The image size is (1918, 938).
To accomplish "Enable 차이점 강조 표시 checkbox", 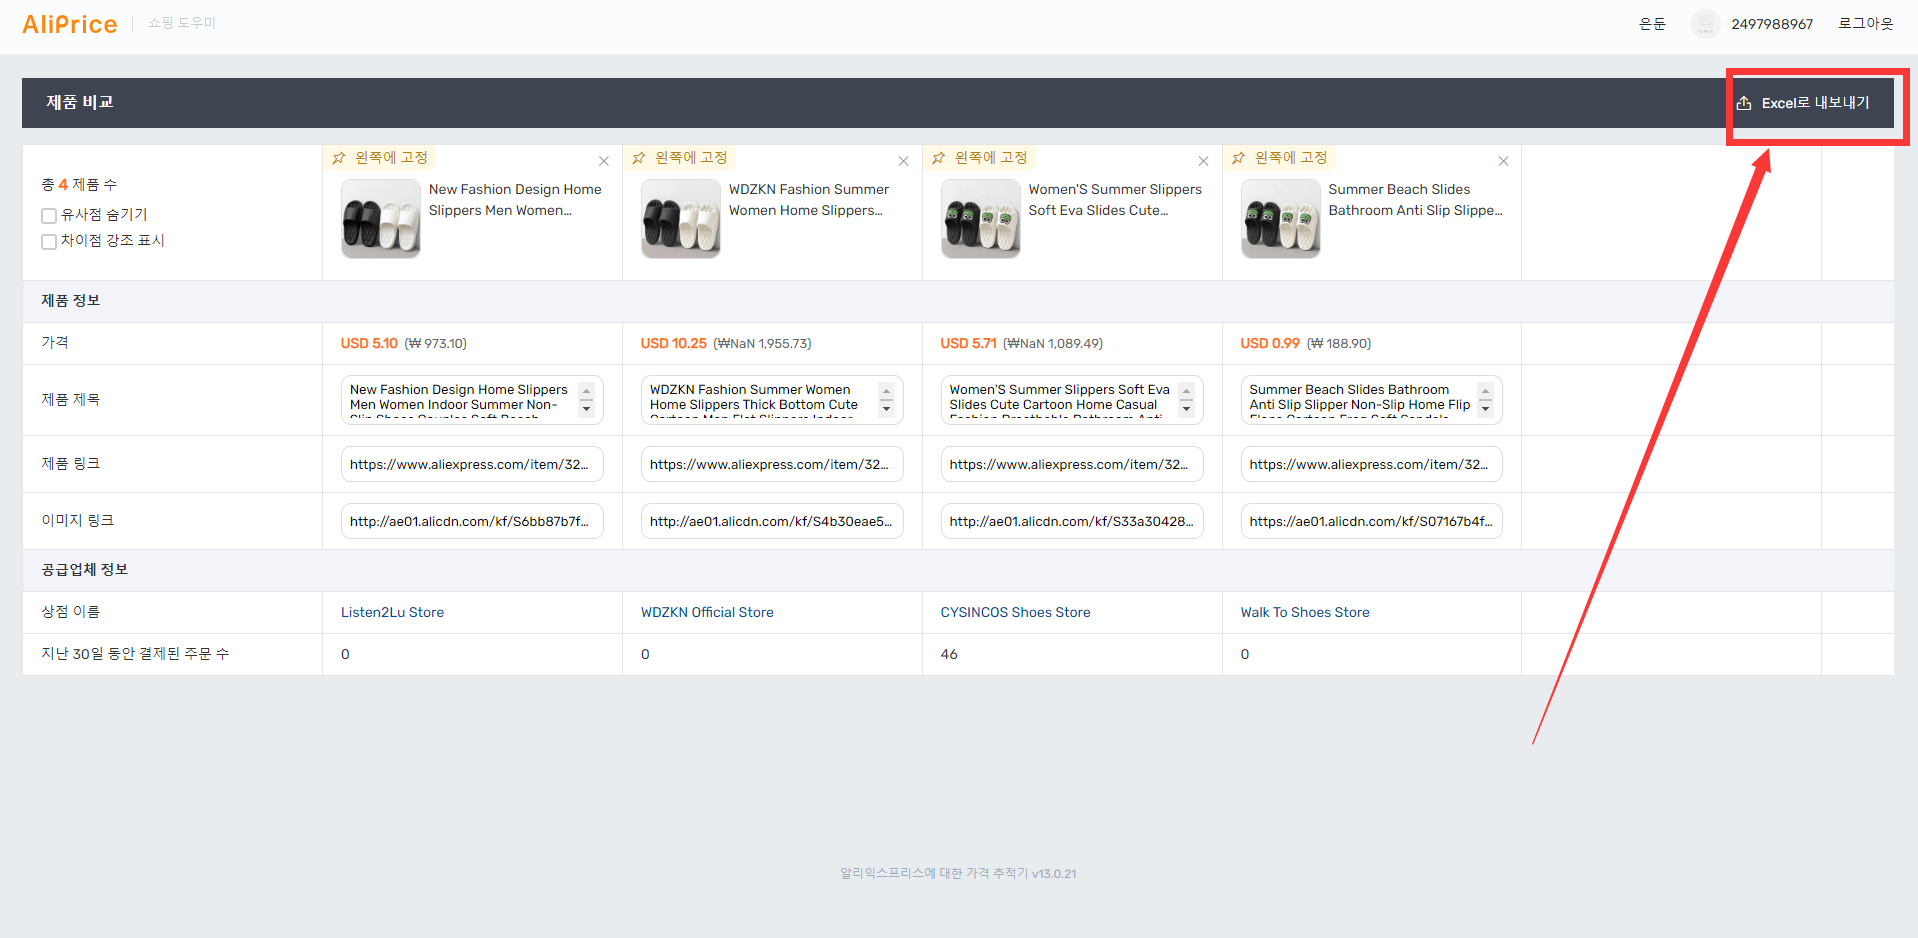I will [48, 242].
